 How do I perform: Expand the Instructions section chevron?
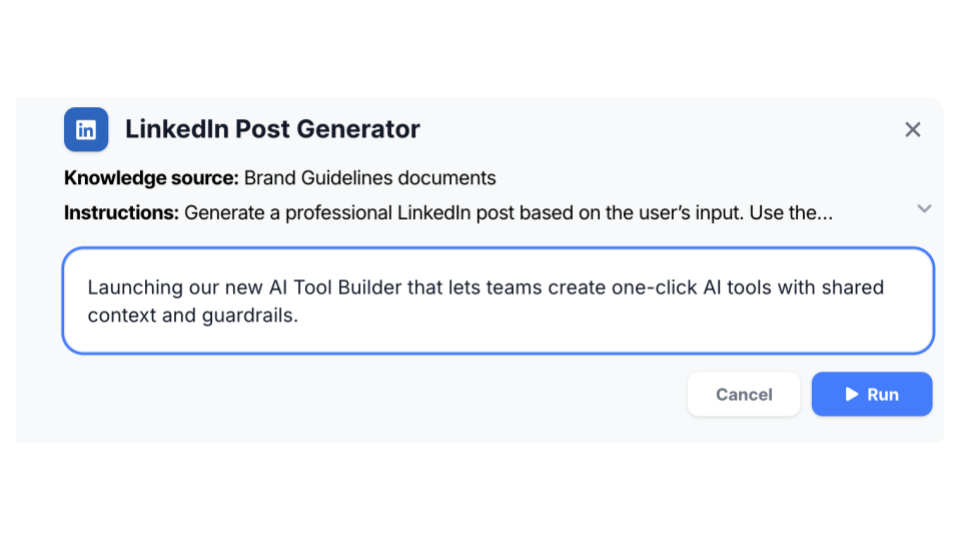pos(924,209)
